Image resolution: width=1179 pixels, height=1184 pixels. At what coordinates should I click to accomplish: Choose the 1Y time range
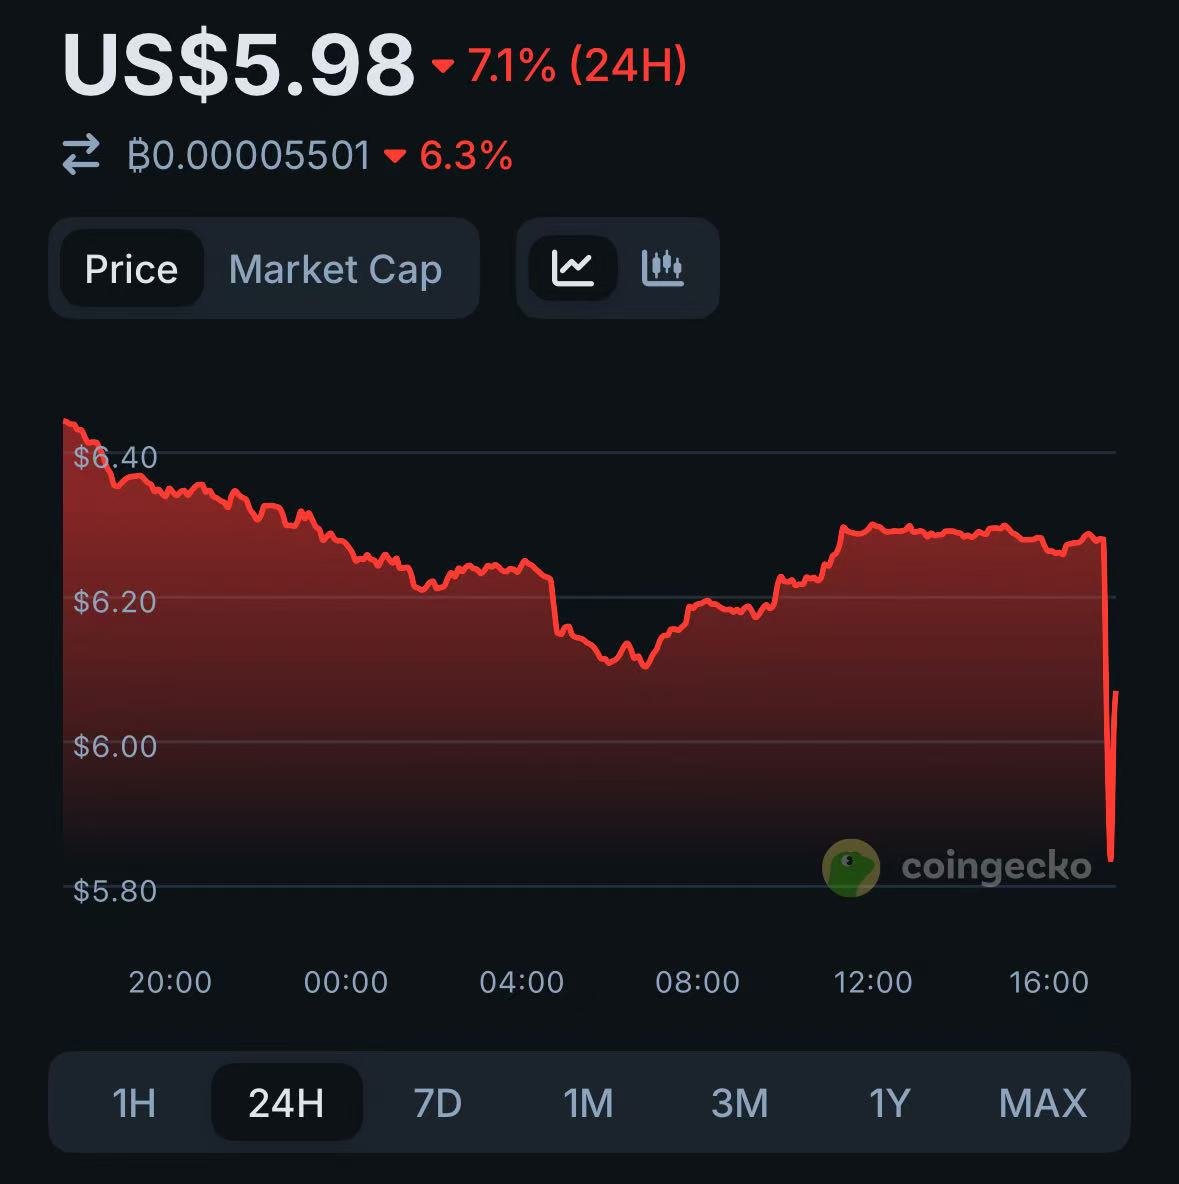(890, 1102)
